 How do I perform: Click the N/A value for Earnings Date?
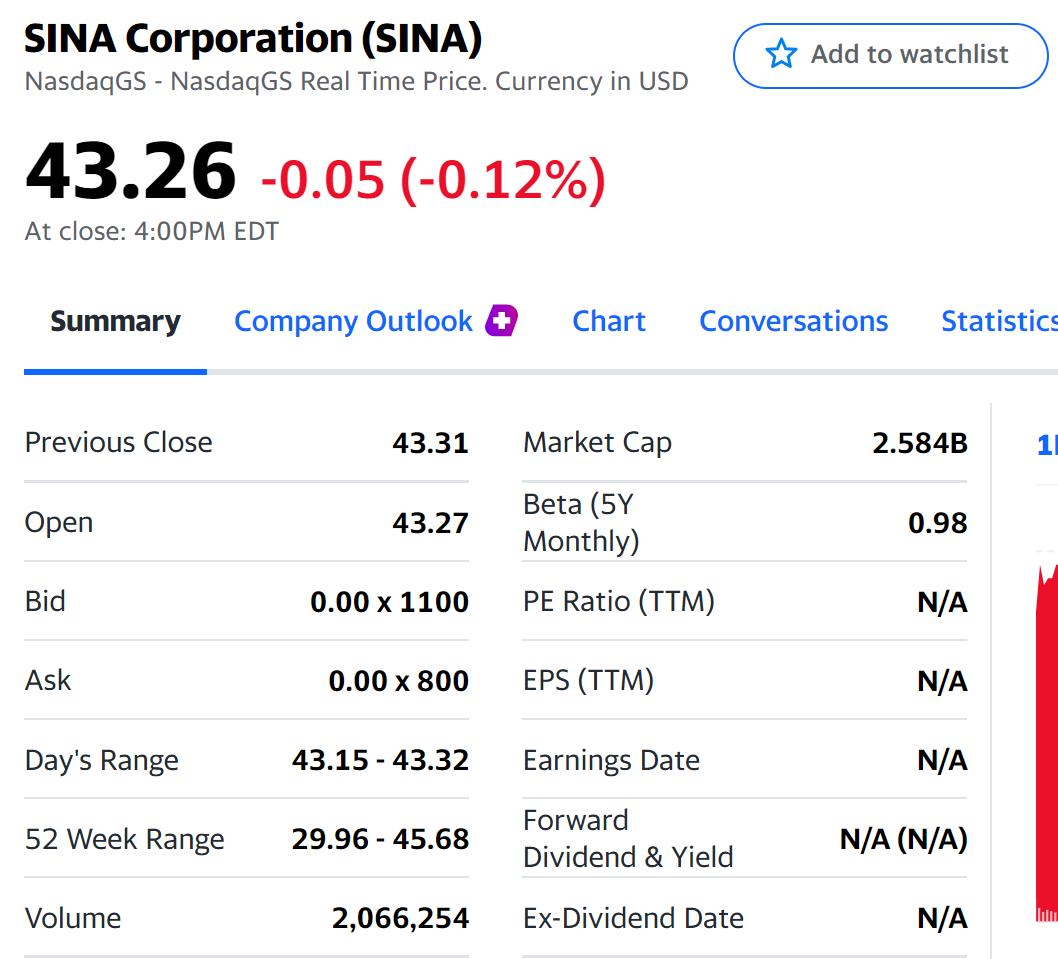(x=943, y=761)
